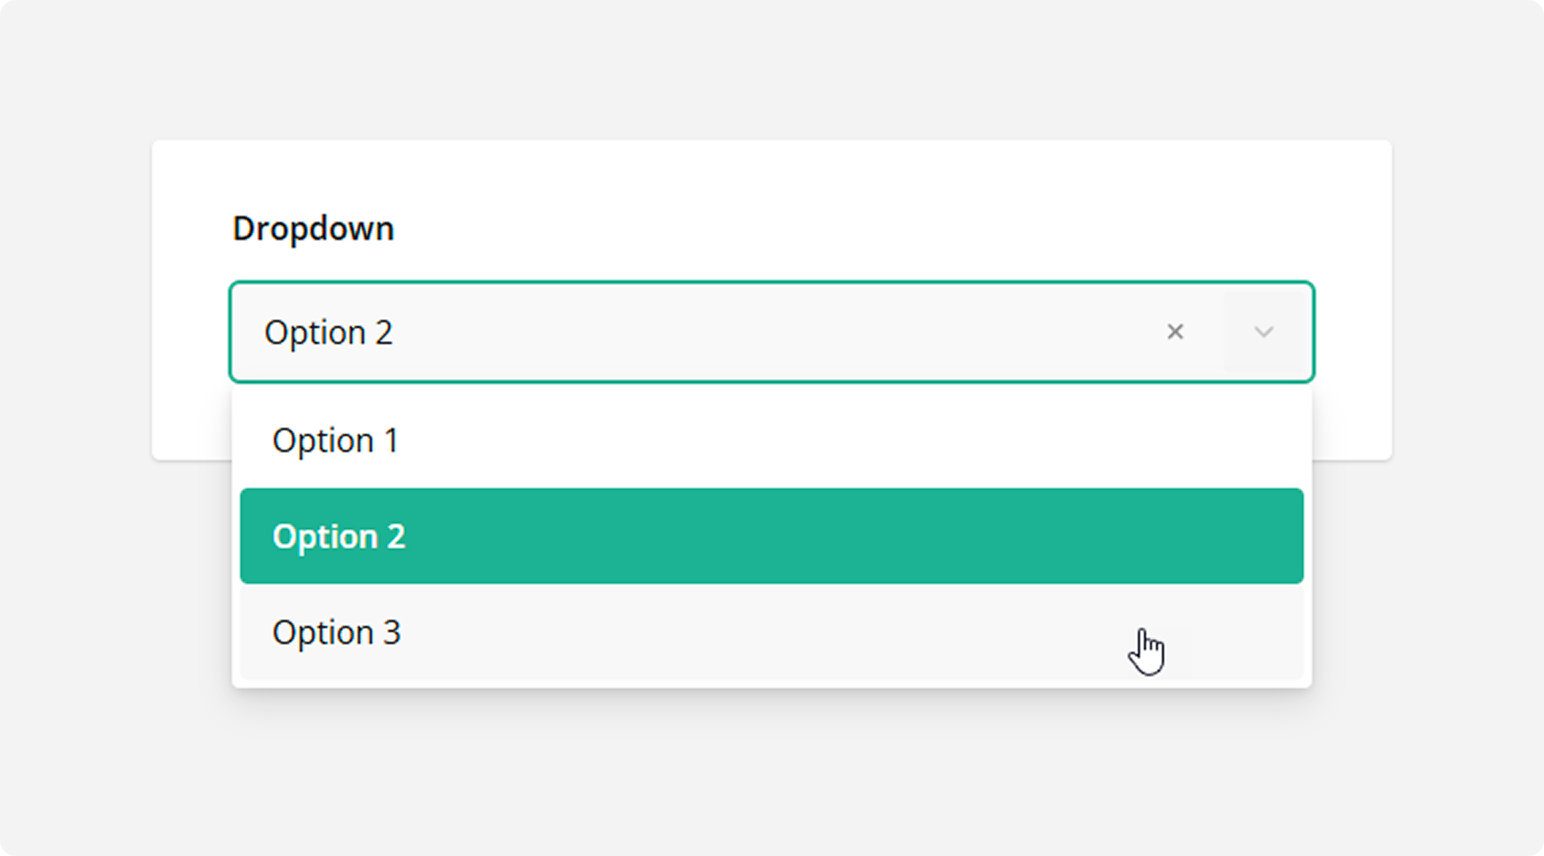Viewport: 1544px width, 856px height.
Task: Click the Dropdown label text
Action: coord(313,228)
